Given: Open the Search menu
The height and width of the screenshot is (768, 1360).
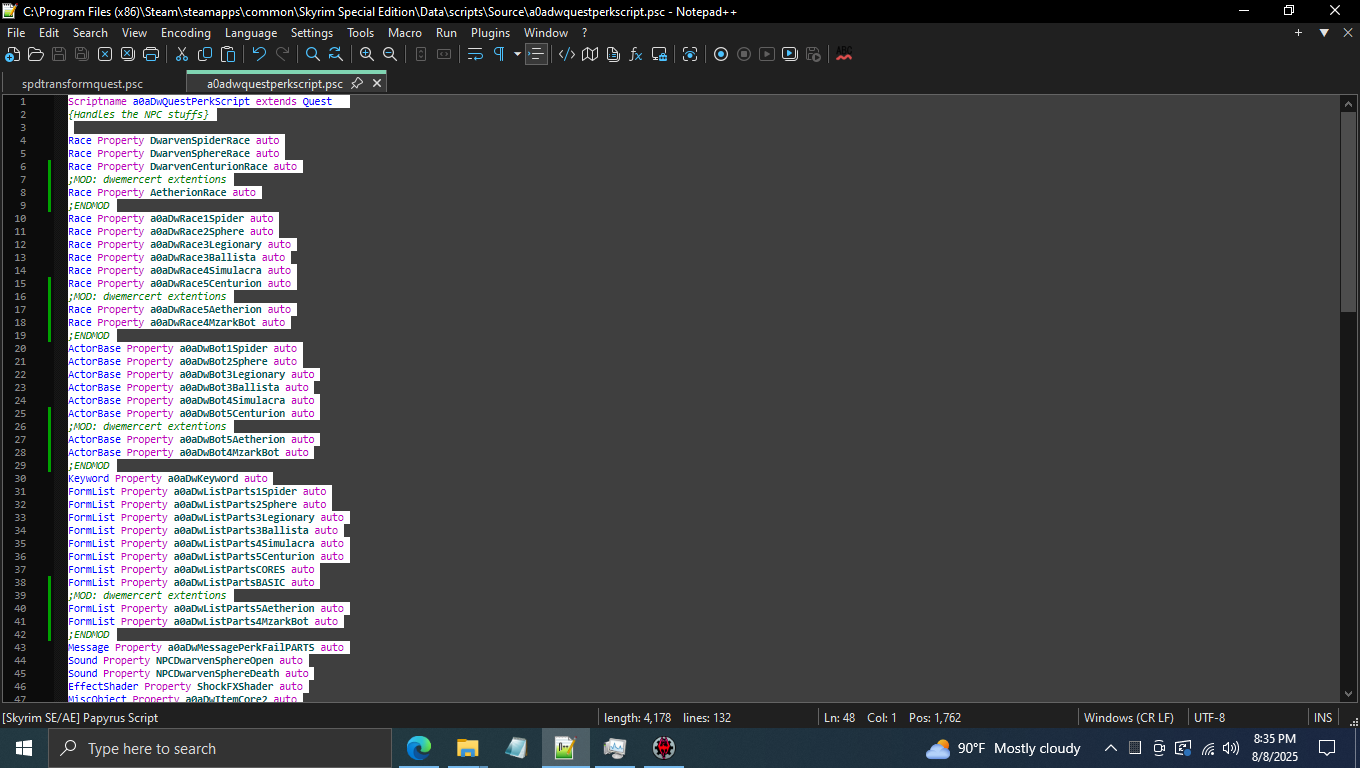Looking at the screenshot, I should coord(90,33).
